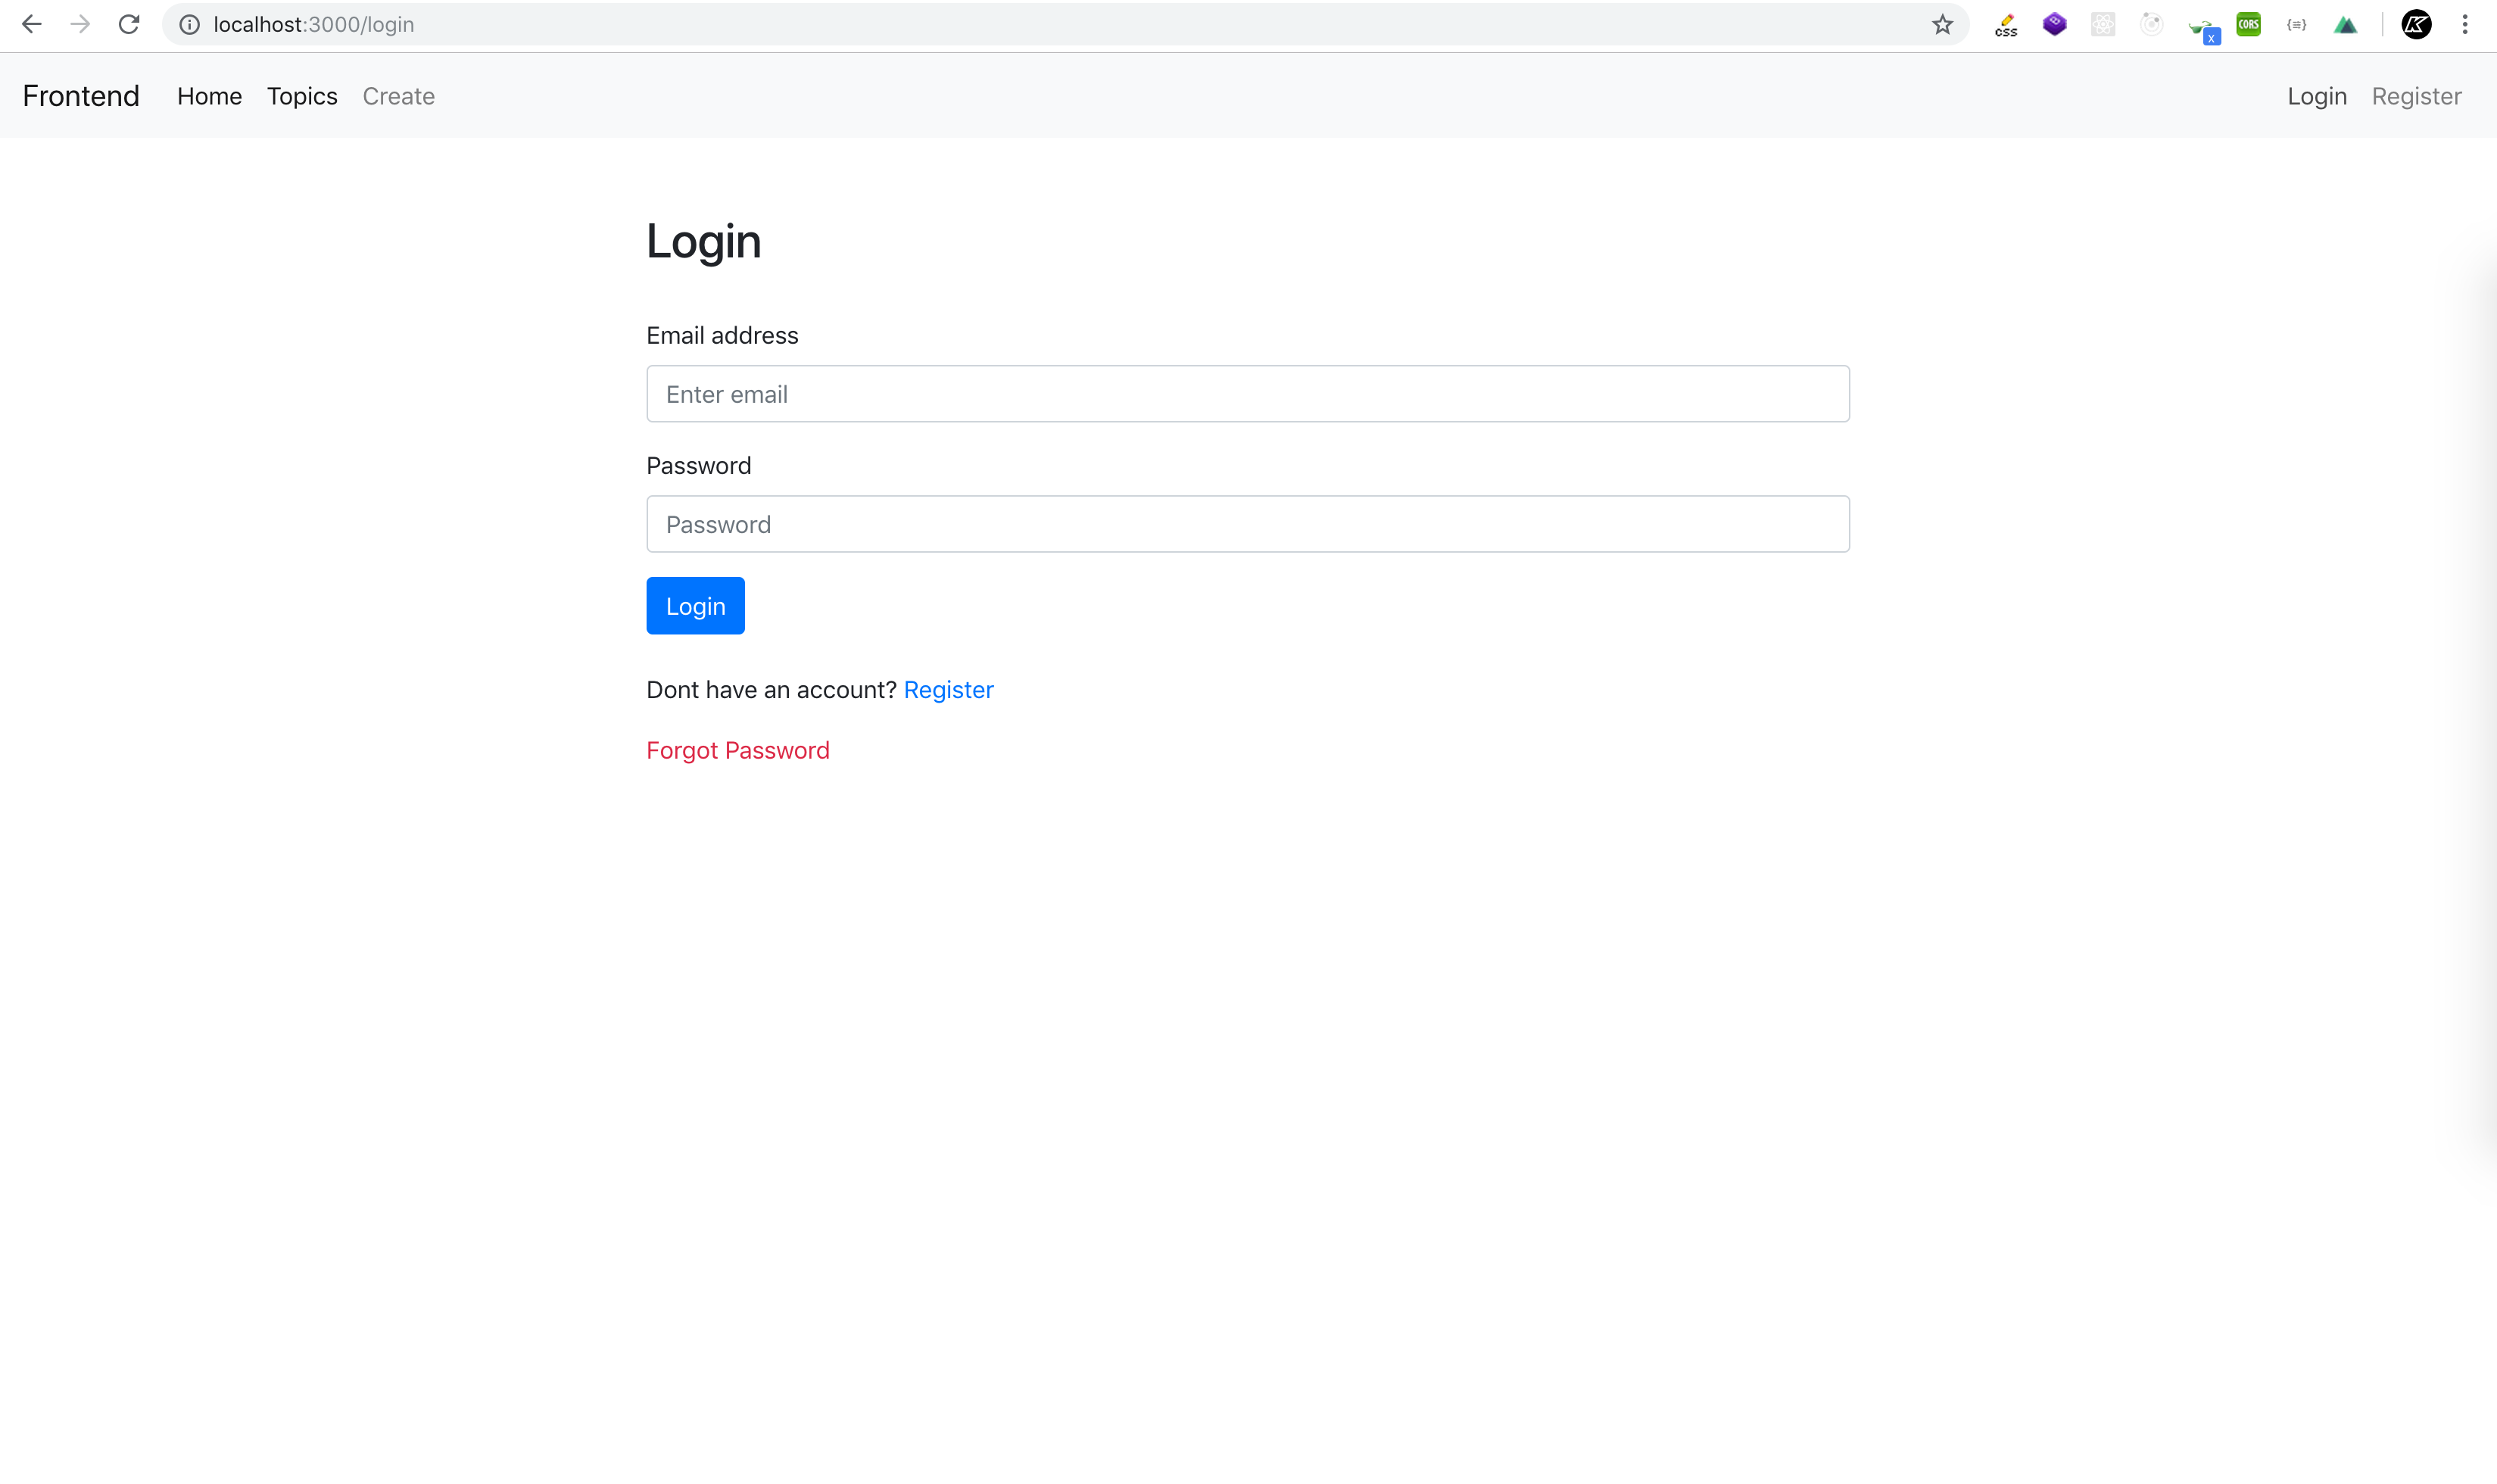Click the browser back arrow
This screenshot has width=2497, height=1484.
pyautogui.click(x=31, y=24)
